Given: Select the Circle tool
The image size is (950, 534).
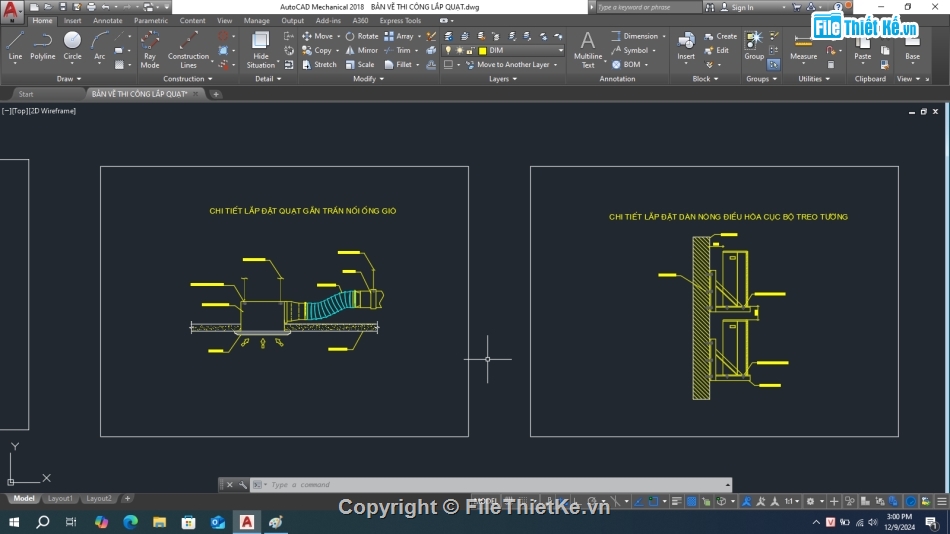Looking at the screenshot, I should point(72,46).
